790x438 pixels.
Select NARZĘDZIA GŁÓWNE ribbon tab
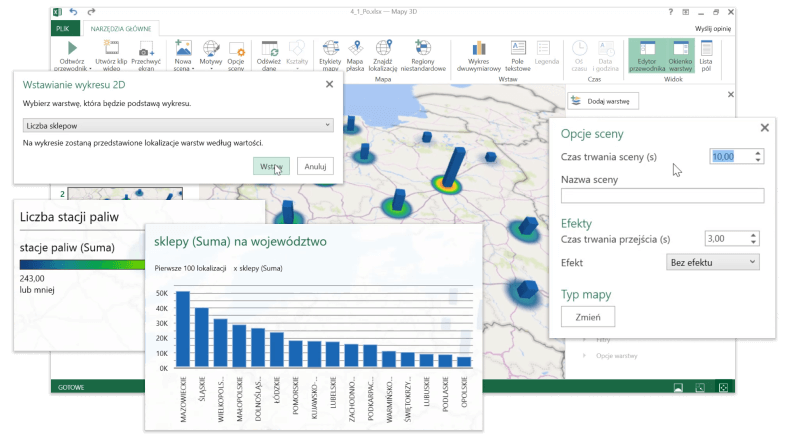121,29
